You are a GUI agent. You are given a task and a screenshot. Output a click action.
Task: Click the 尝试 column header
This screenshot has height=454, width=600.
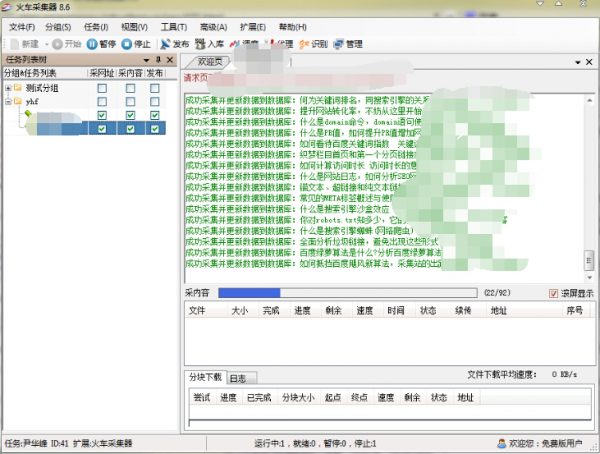tap(202, 398)
